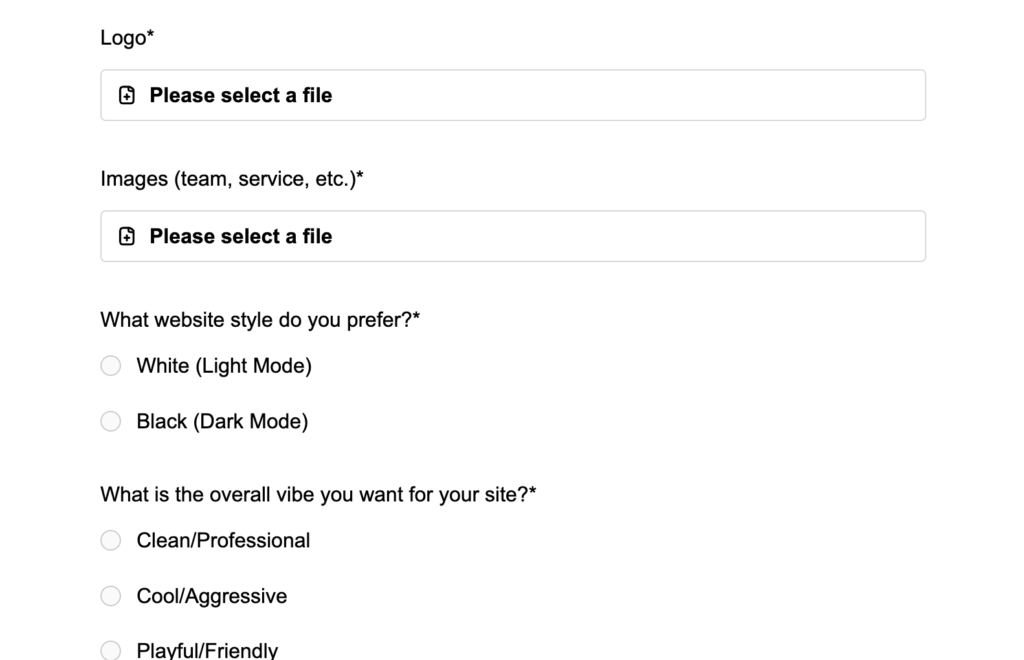Choose the Clean/Professional radio button
This screenshot has width=1024, height=660.
[111, 541]
